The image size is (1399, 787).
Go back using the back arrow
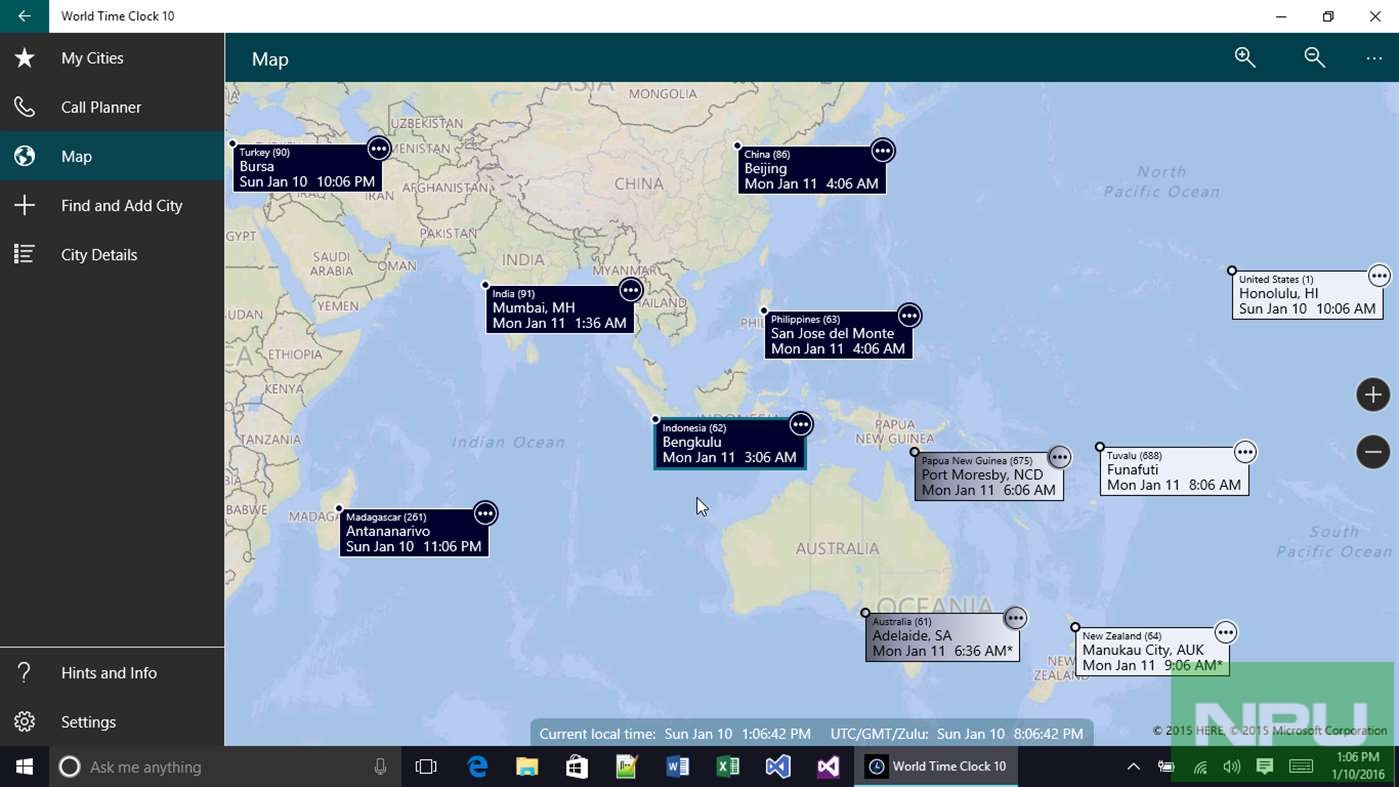click(x=24, y=16)
